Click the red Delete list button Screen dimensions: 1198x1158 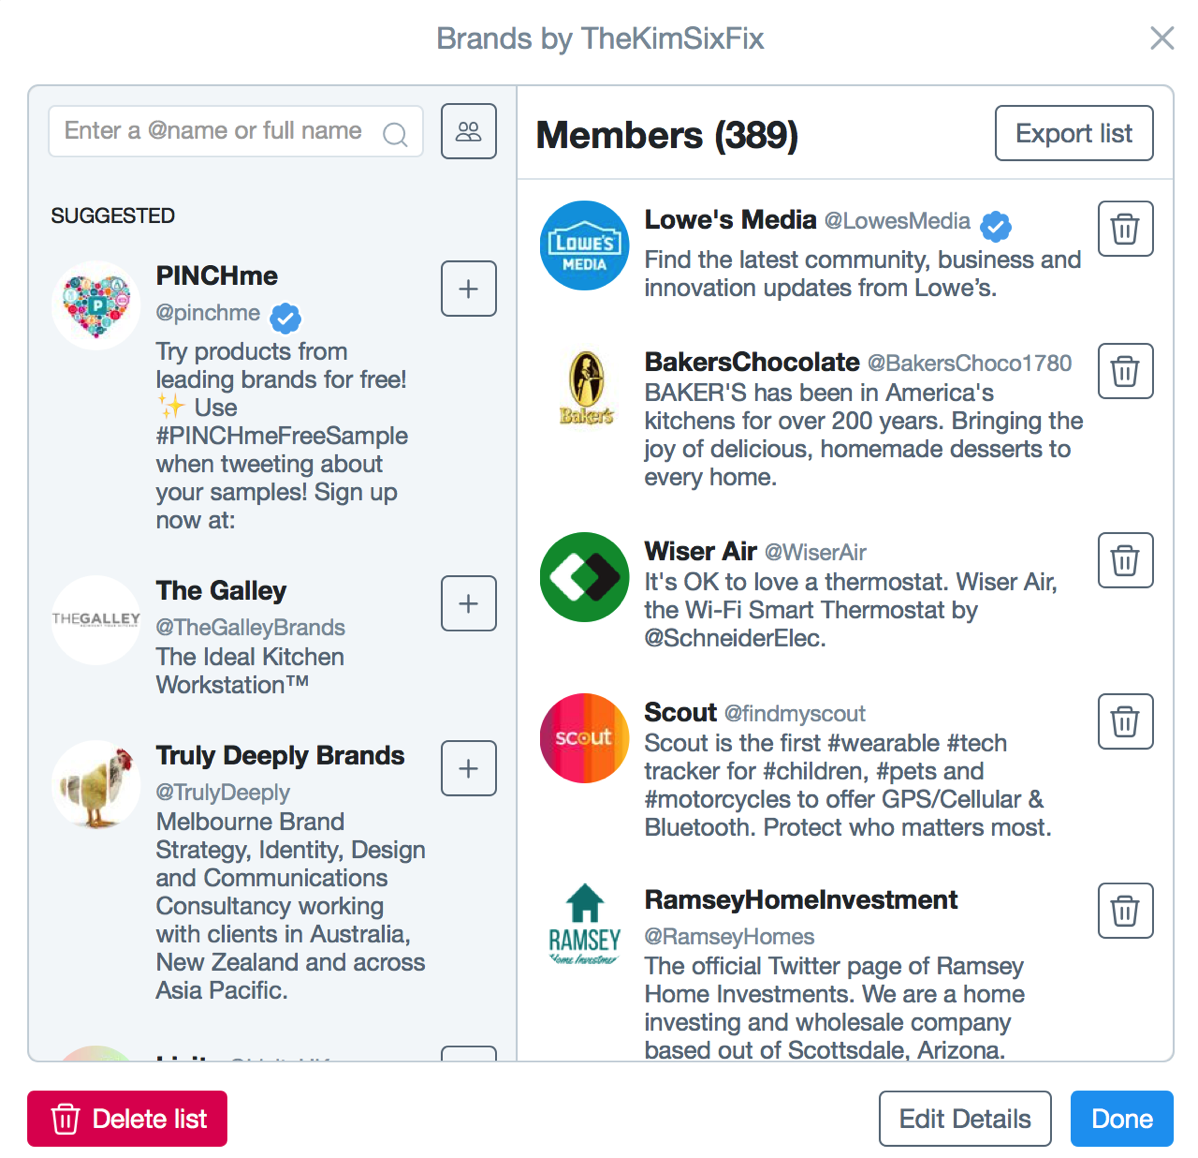(x=128, y=1118)
